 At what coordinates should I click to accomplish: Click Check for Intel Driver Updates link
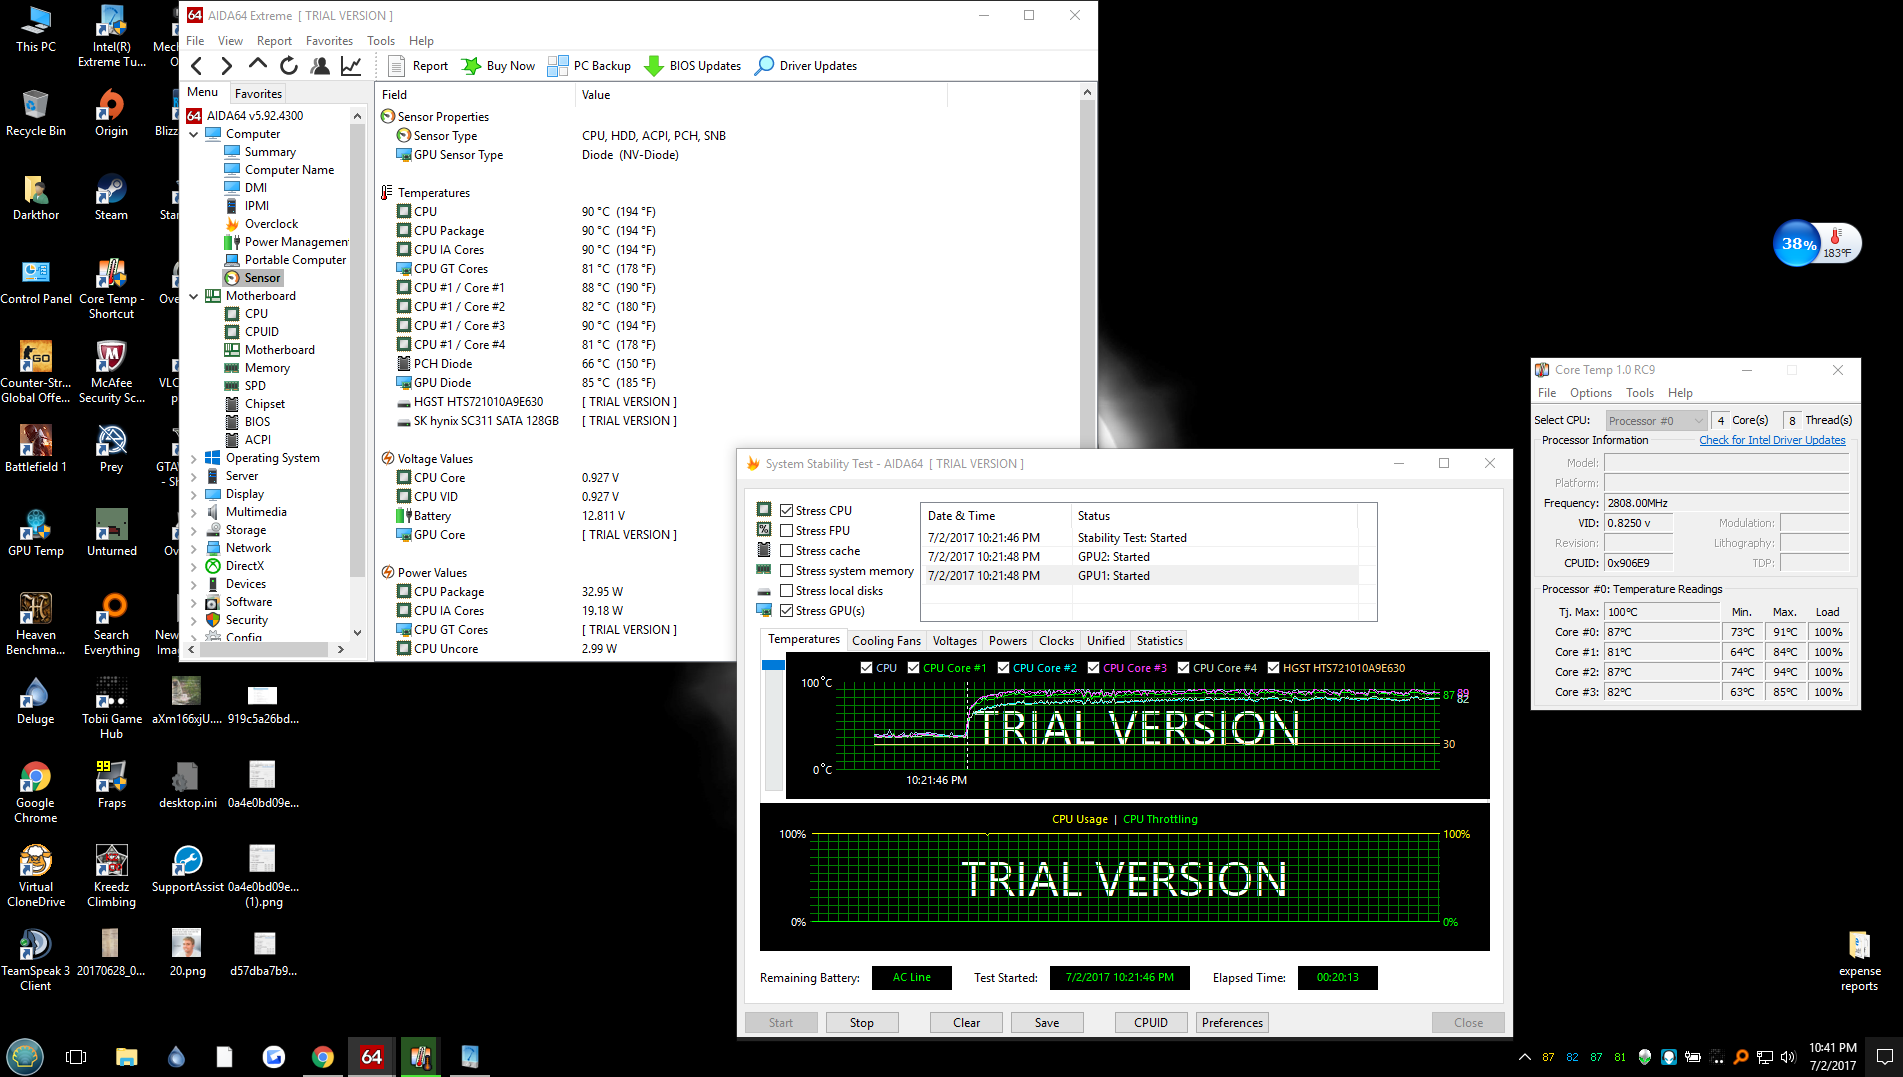pos(1772,440)
